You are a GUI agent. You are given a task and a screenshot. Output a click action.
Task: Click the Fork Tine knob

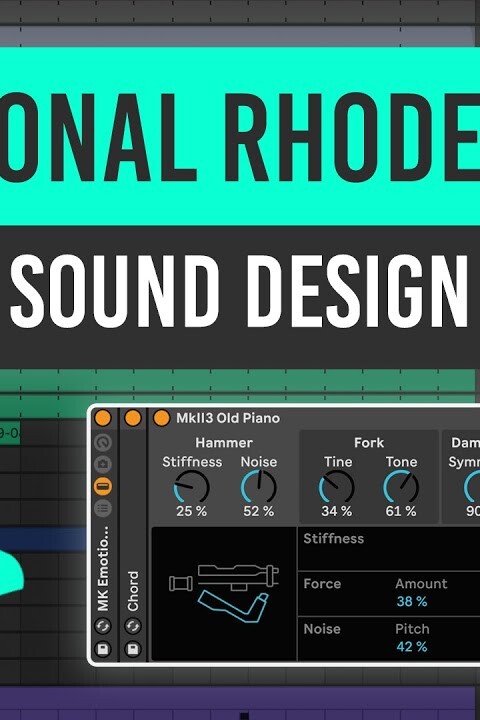tap(337, 488)
